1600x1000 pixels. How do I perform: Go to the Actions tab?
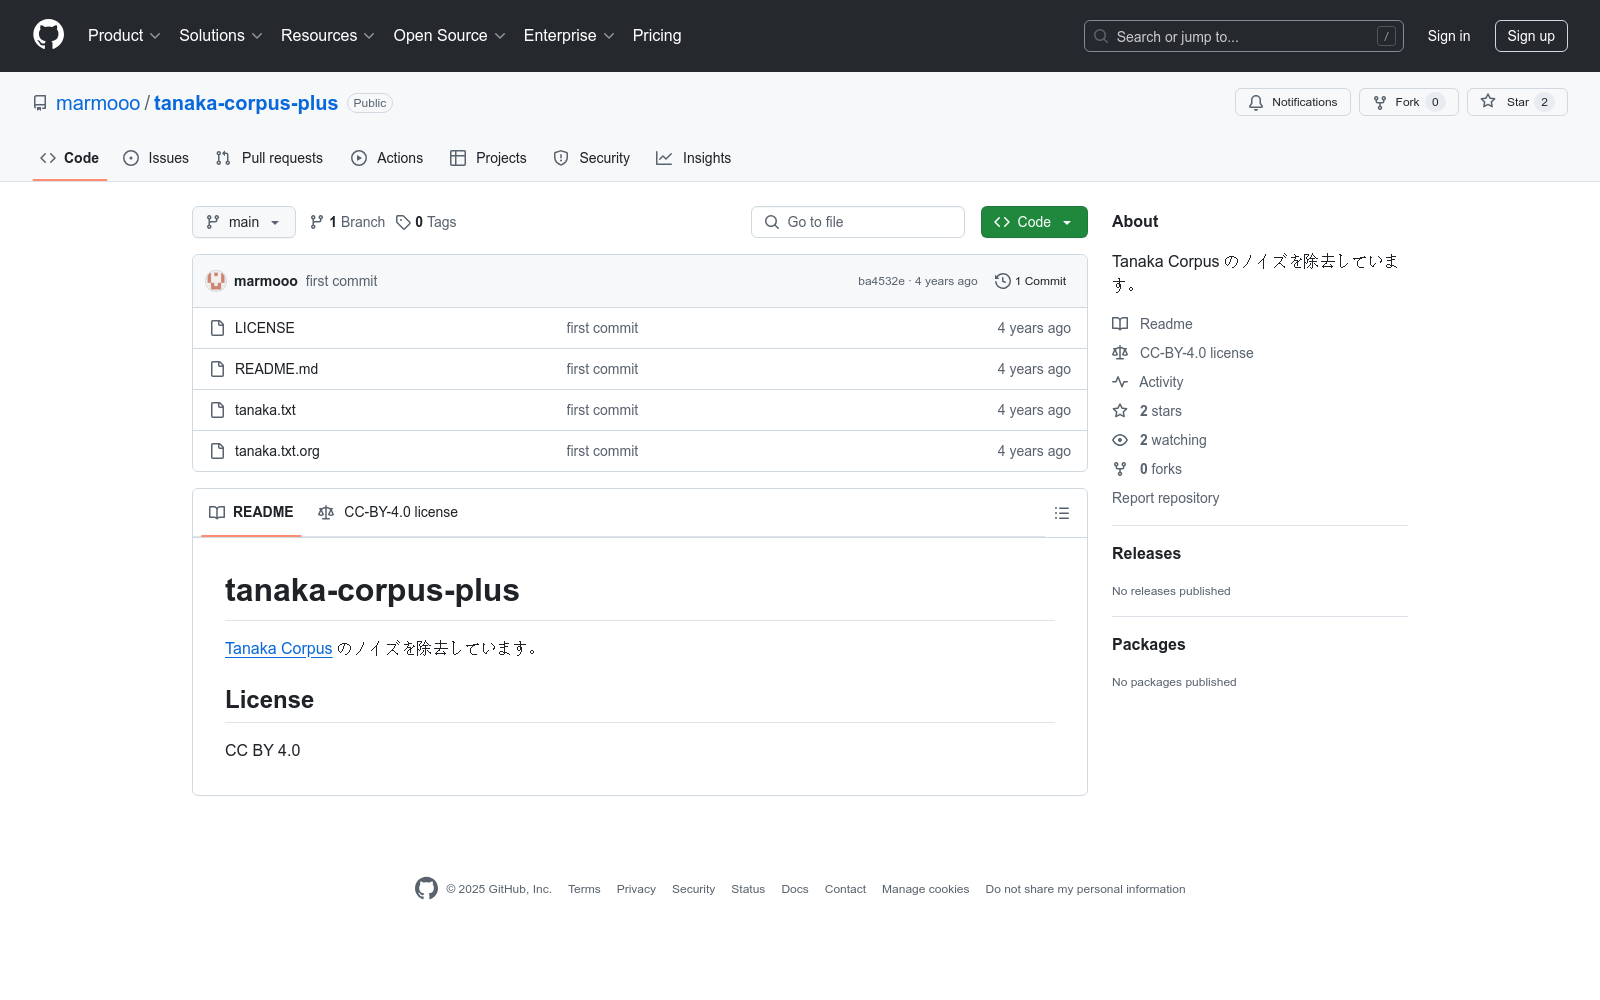(387, 158)
